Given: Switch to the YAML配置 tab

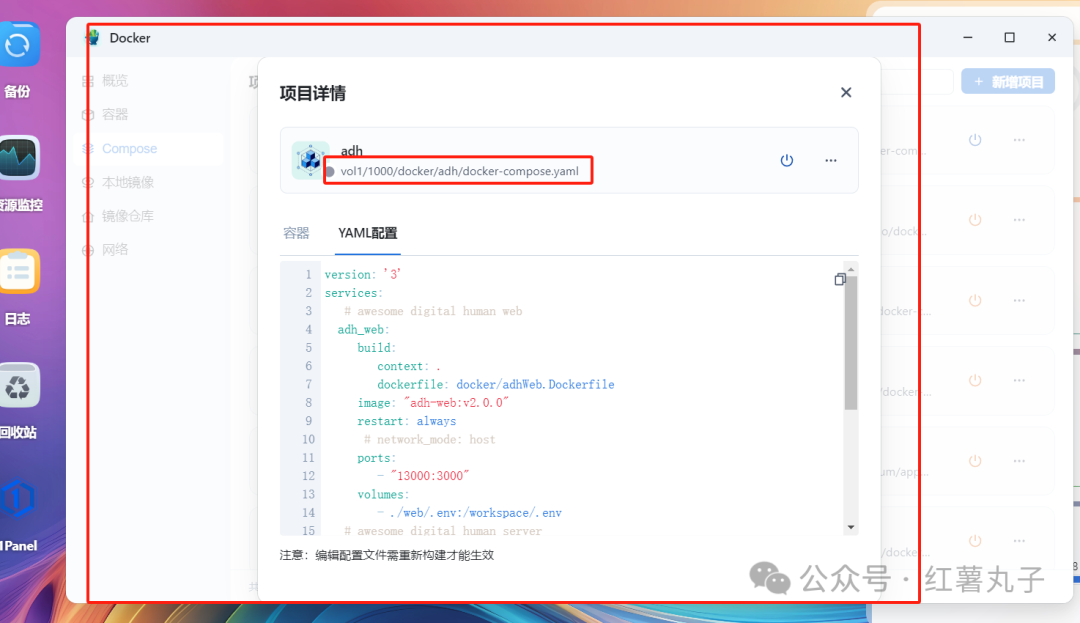Looking at the screenshot, I should [x=367, y=233].
